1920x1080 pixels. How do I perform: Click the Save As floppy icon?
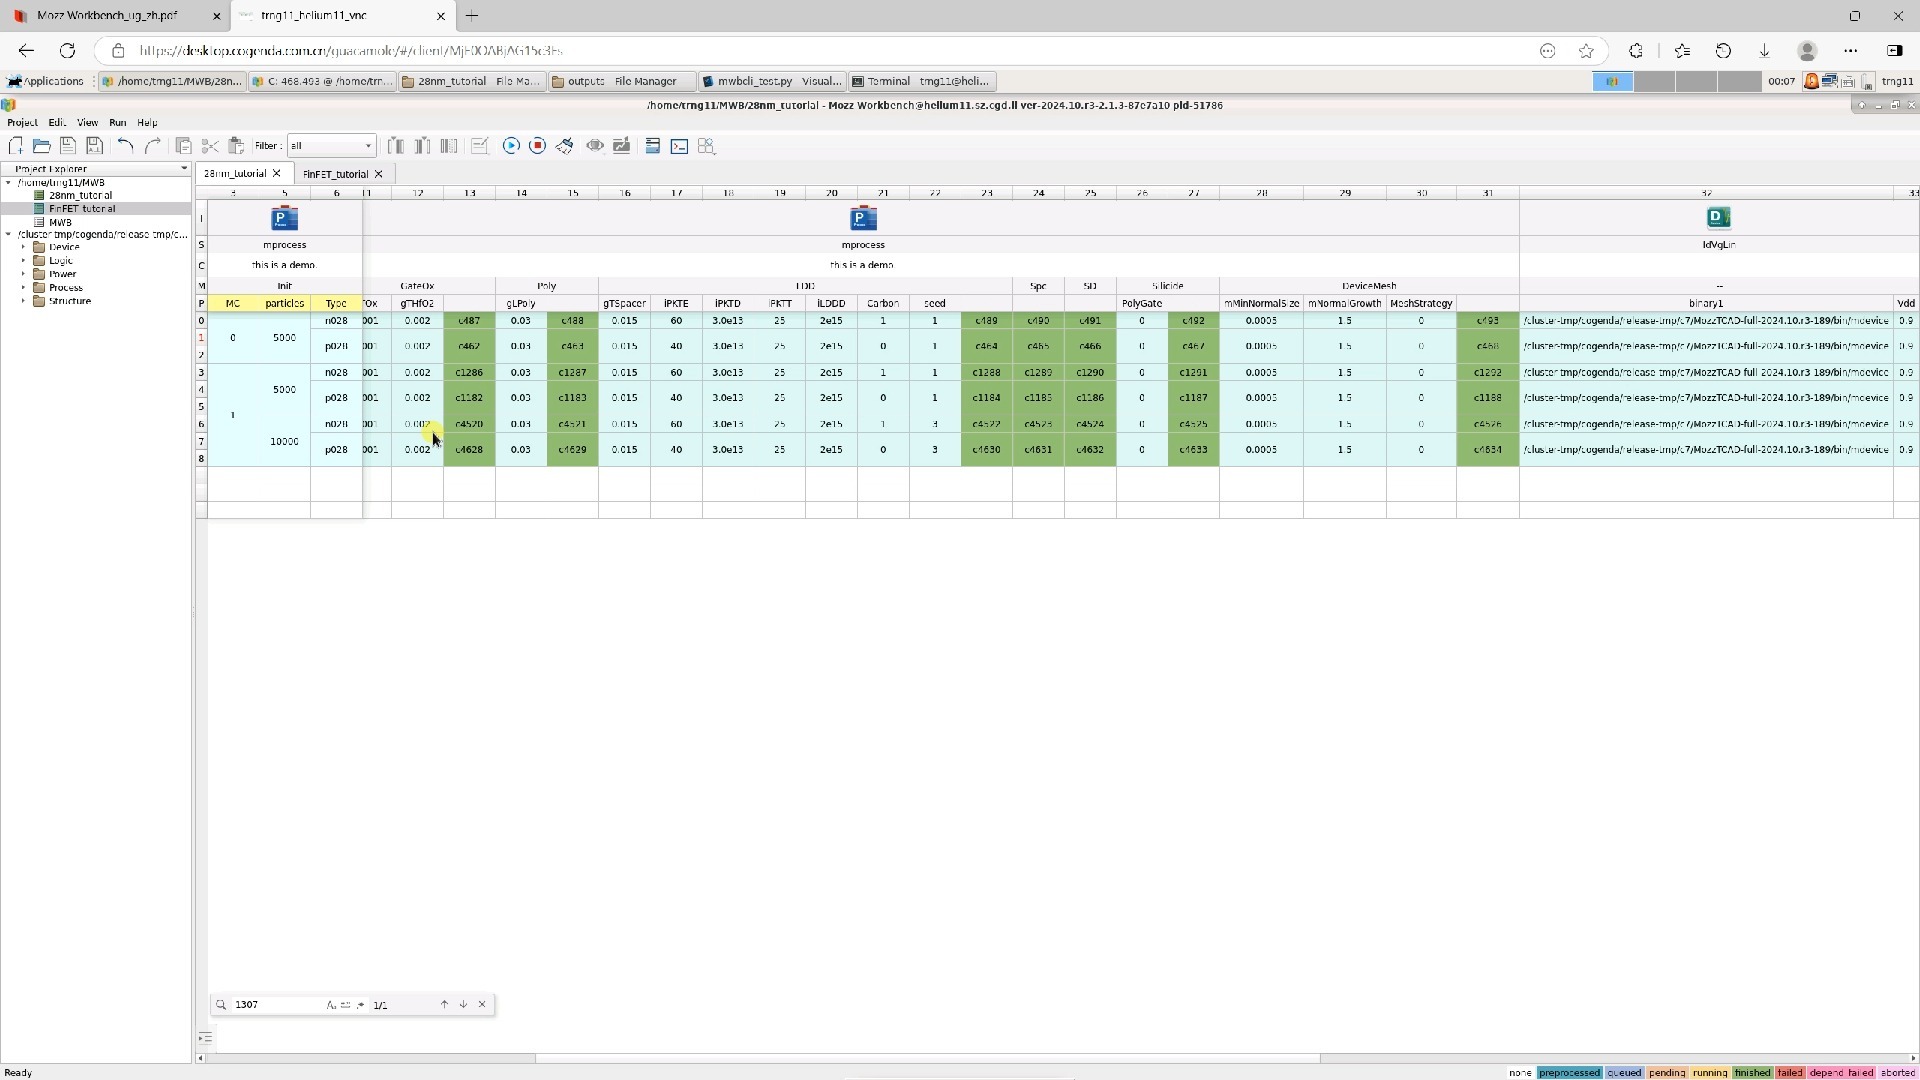[x=94, y=146]
